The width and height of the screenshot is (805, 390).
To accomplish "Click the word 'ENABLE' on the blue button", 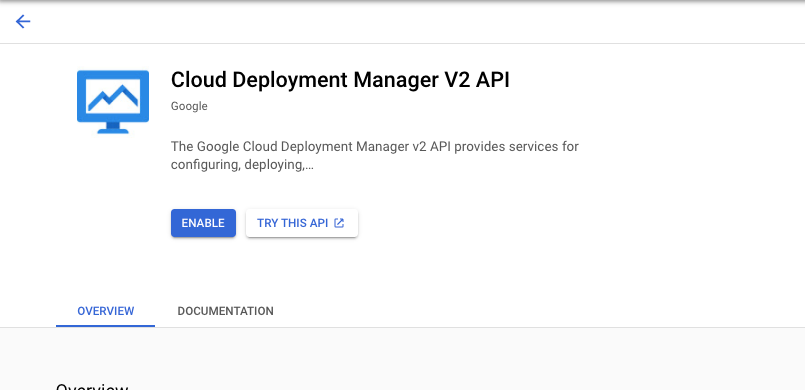I will (203, 223).
